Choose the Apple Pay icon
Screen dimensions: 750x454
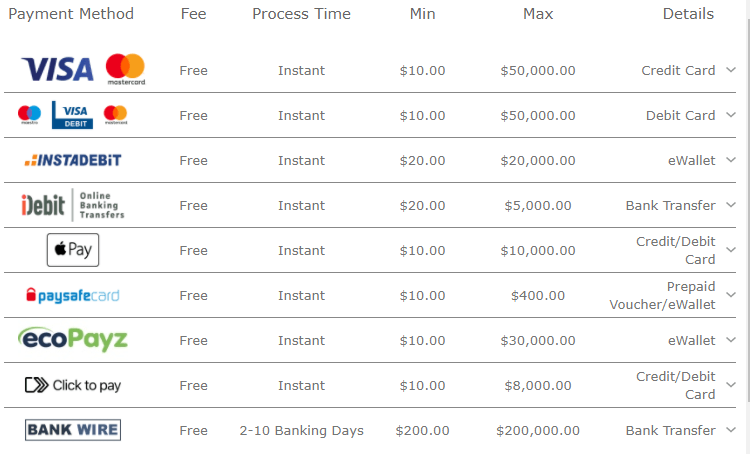(73, 250)
